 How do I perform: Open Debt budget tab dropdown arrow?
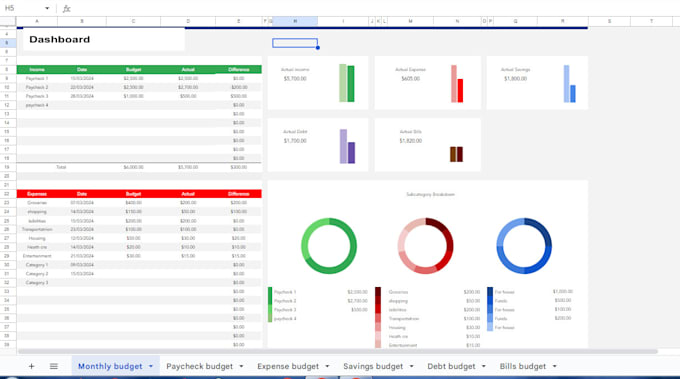pyautogui.click(x=484, y=366)
